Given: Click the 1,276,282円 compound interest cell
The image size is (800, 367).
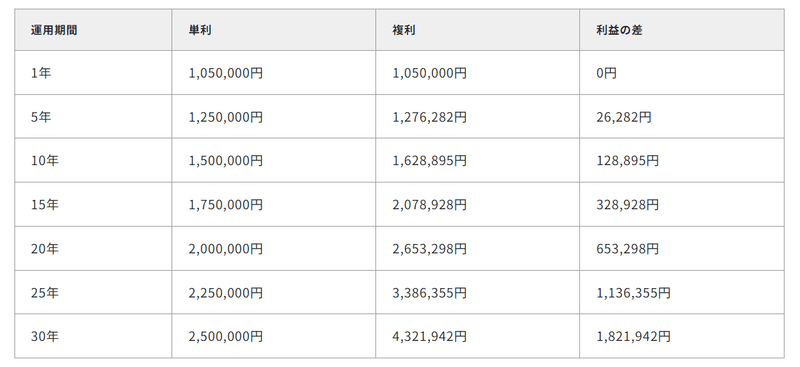Looking at the screenshot, I should click(x=478, y=116).
